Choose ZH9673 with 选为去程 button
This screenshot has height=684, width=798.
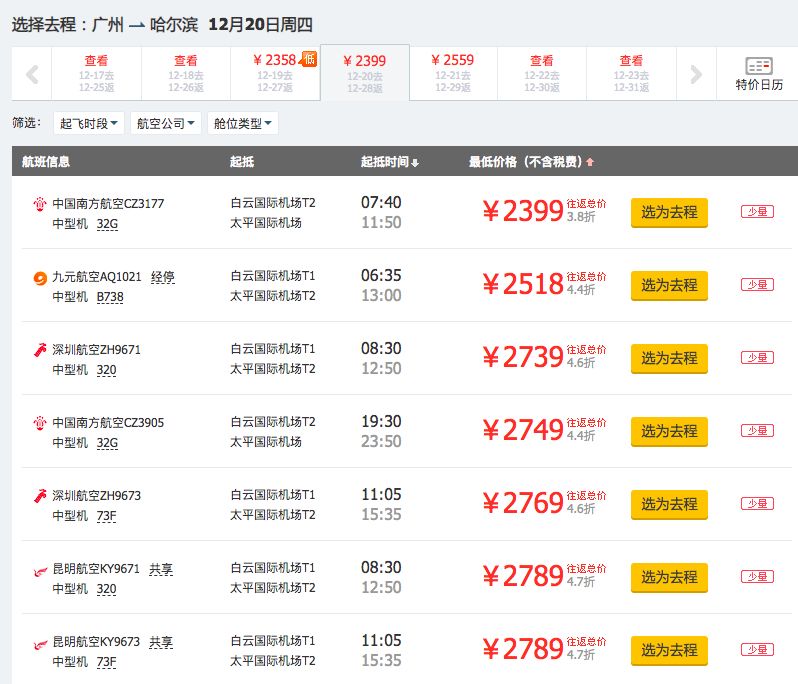click(669, 505)
